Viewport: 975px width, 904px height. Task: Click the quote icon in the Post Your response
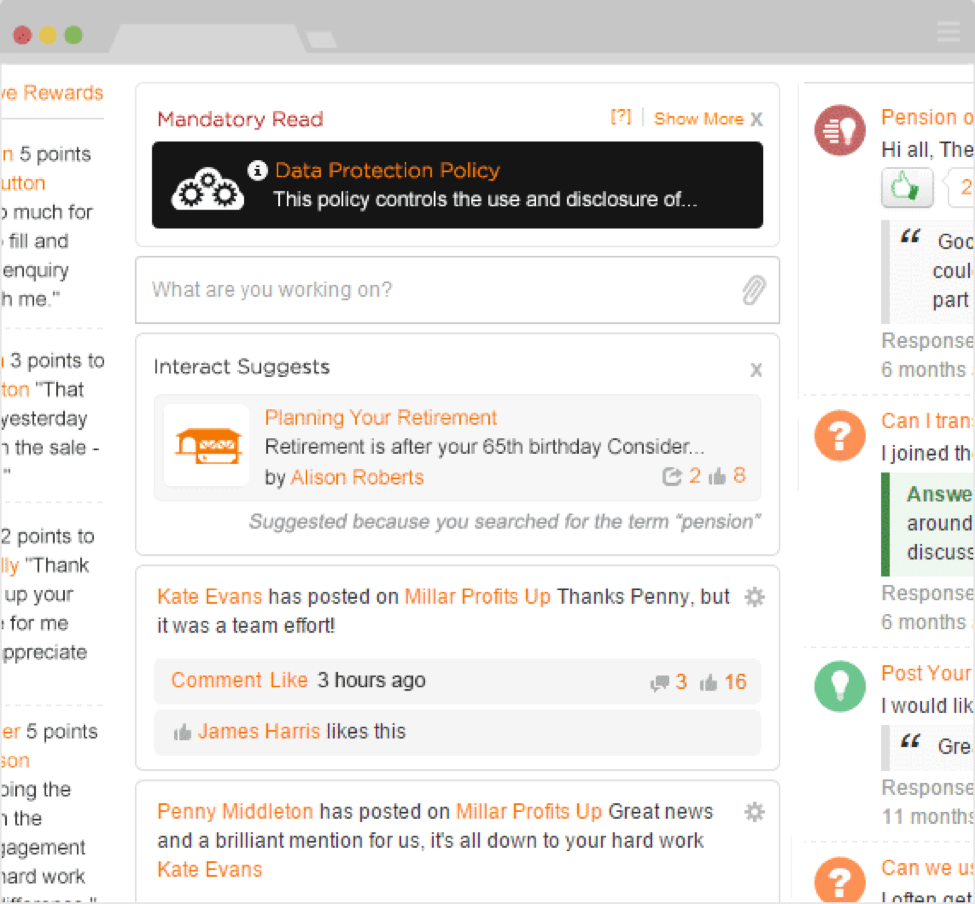[x=910, y=742]
